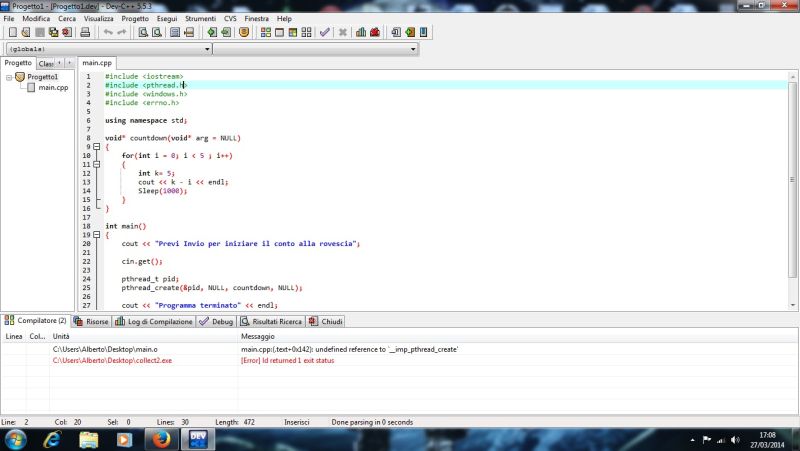The image size is (800, 451).
Task: Click the Run window icon
Action: click(279, 32)
